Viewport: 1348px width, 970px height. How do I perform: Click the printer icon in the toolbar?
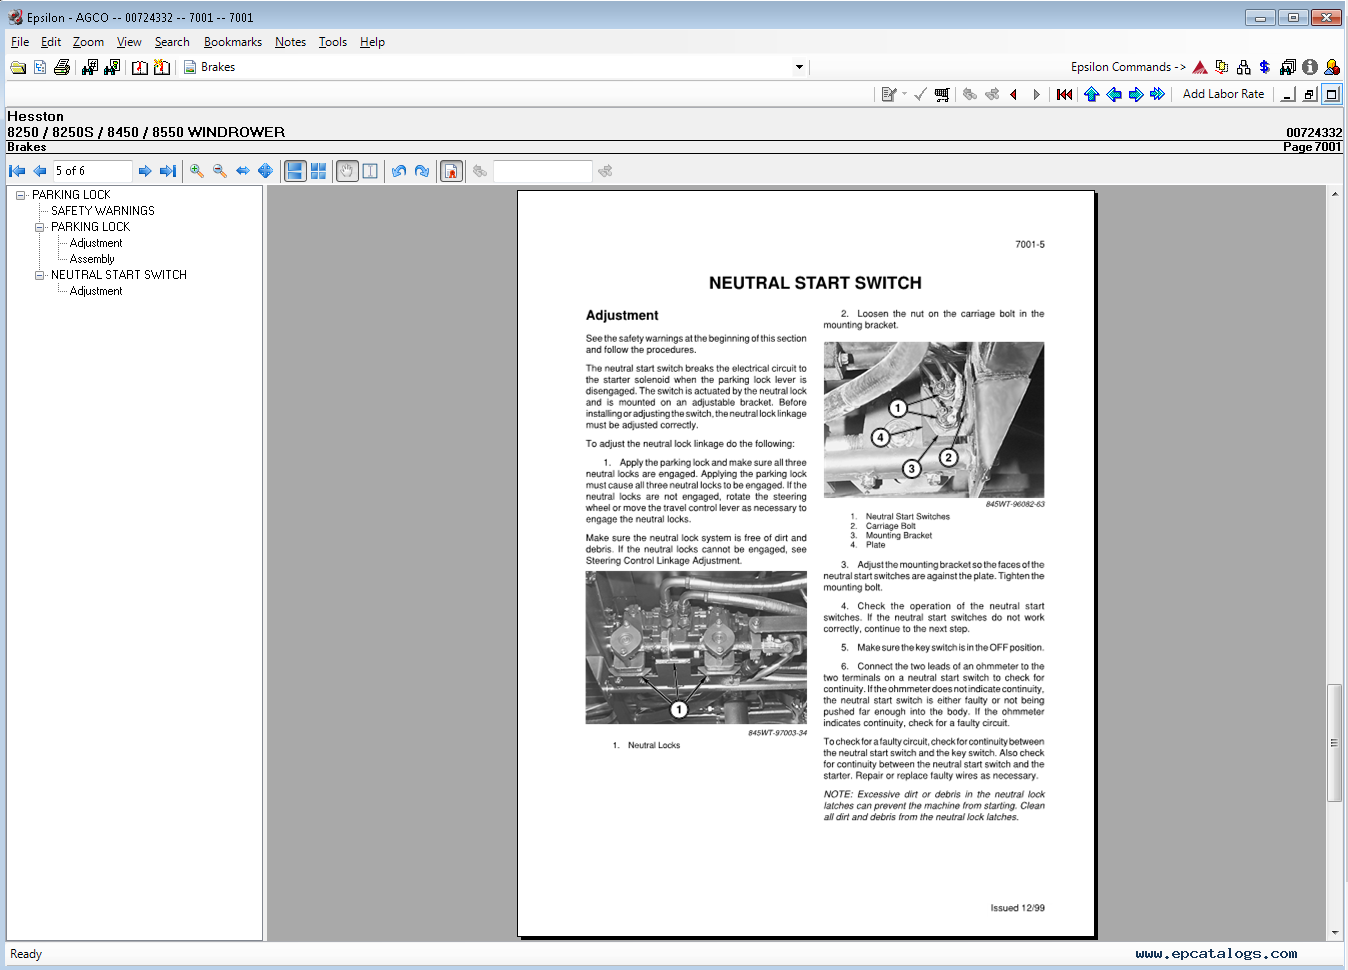(x=62, y=67)
